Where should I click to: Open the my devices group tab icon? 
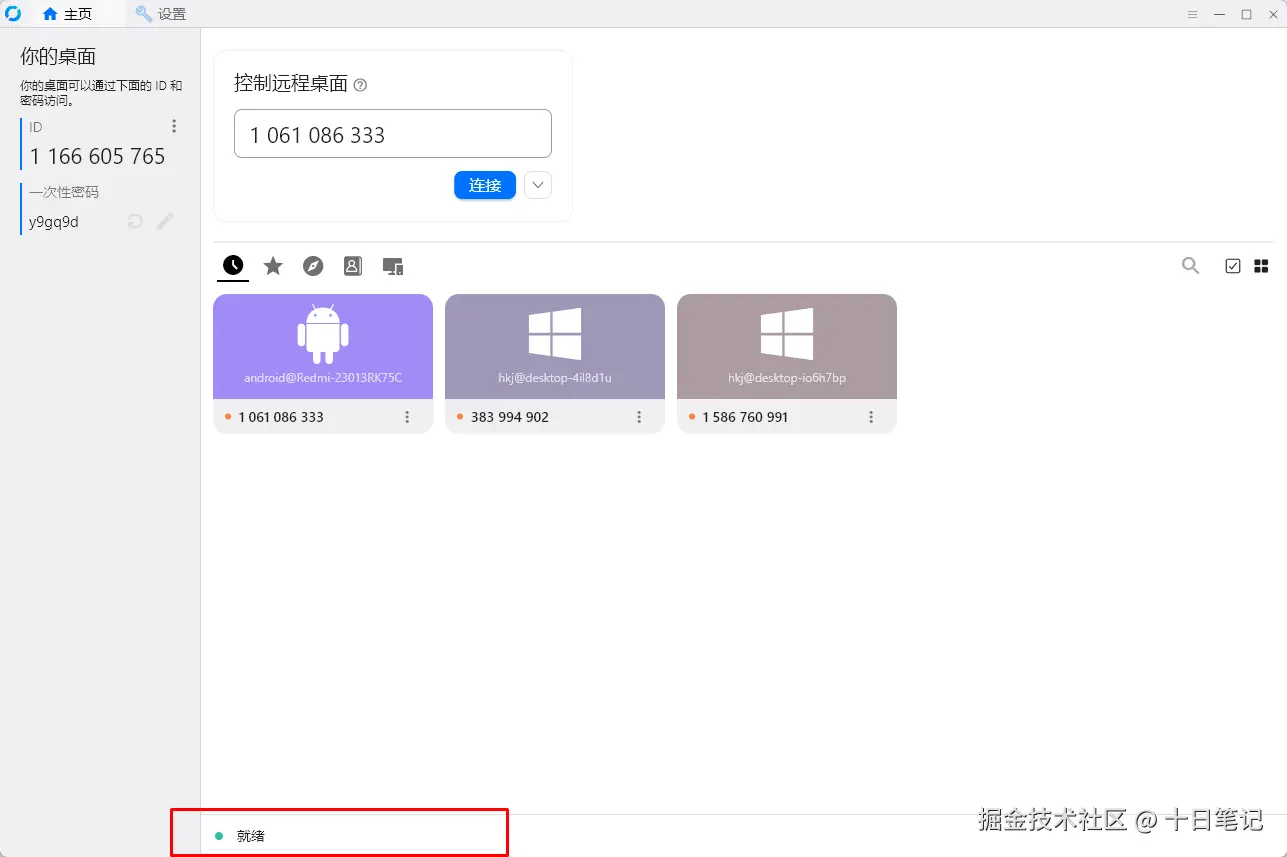point(393,266)
